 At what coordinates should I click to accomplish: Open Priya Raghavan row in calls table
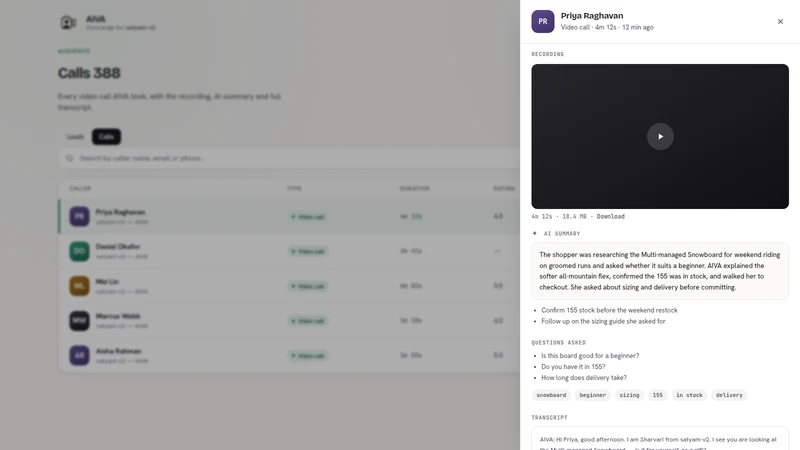click(289, 216)
